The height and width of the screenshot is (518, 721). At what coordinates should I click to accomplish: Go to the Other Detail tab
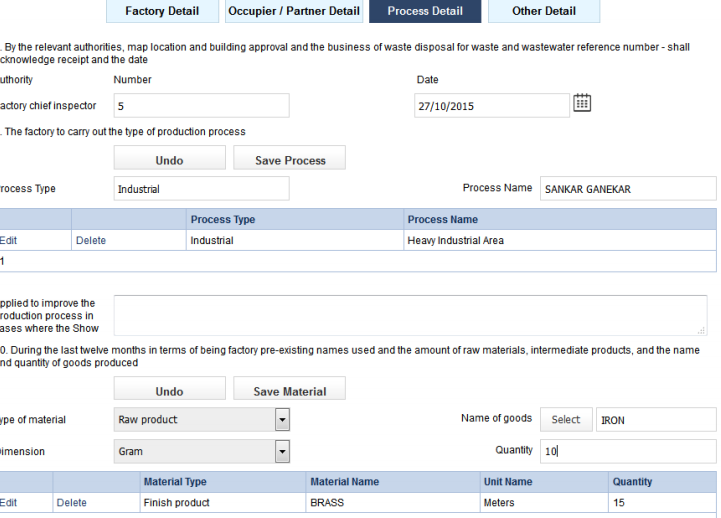(x=543, y=11)
